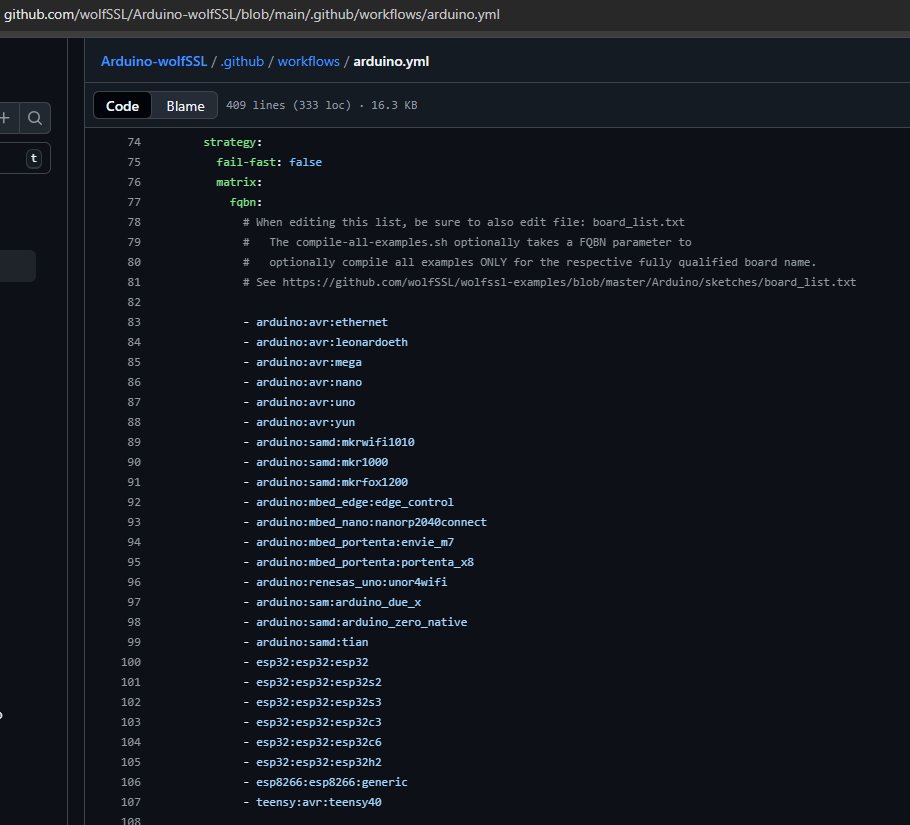Click the arduino:renesas_uno:unor4wifi entry
The height and width of the screenshot is (825, 910).
pyautogui.click(x=352, y=582)
